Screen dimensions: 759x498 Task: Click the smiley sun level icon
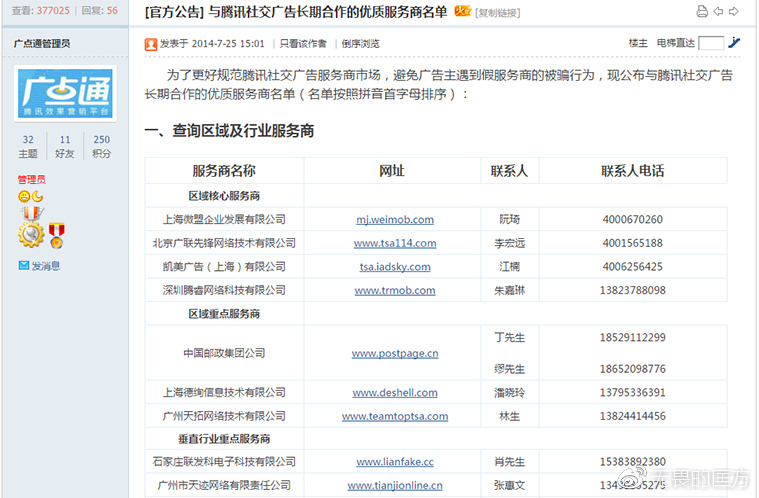click(24, 196)
